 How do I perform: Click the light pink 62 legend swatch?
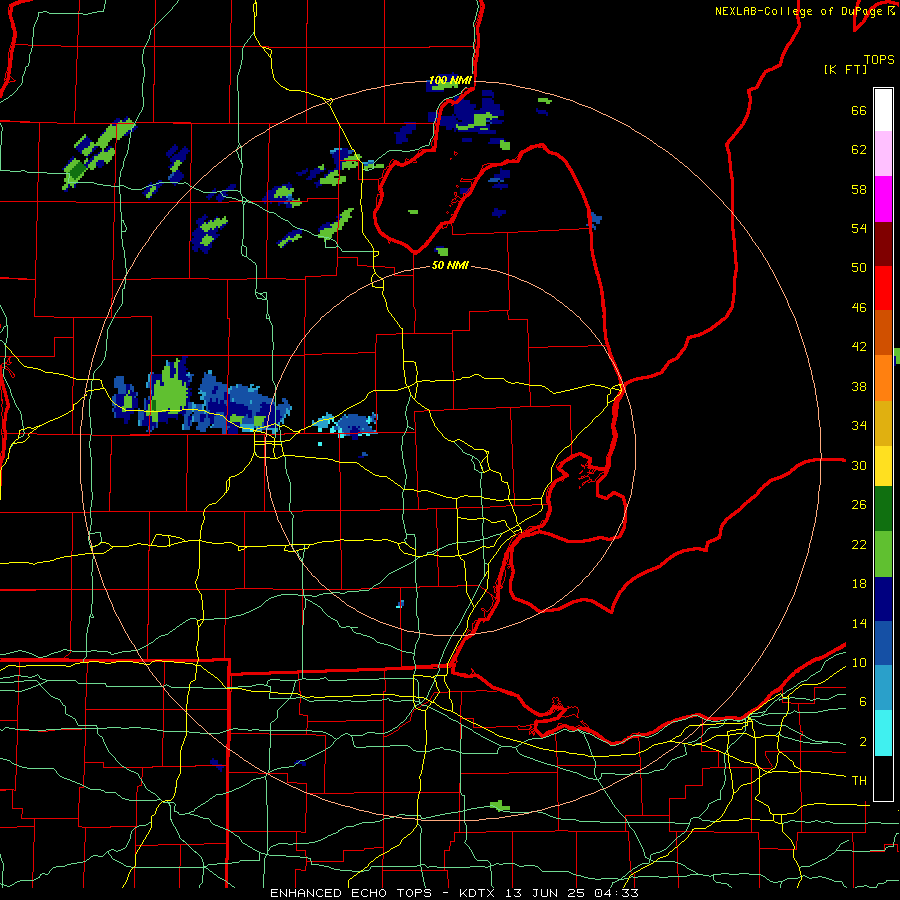coord(883,153)
